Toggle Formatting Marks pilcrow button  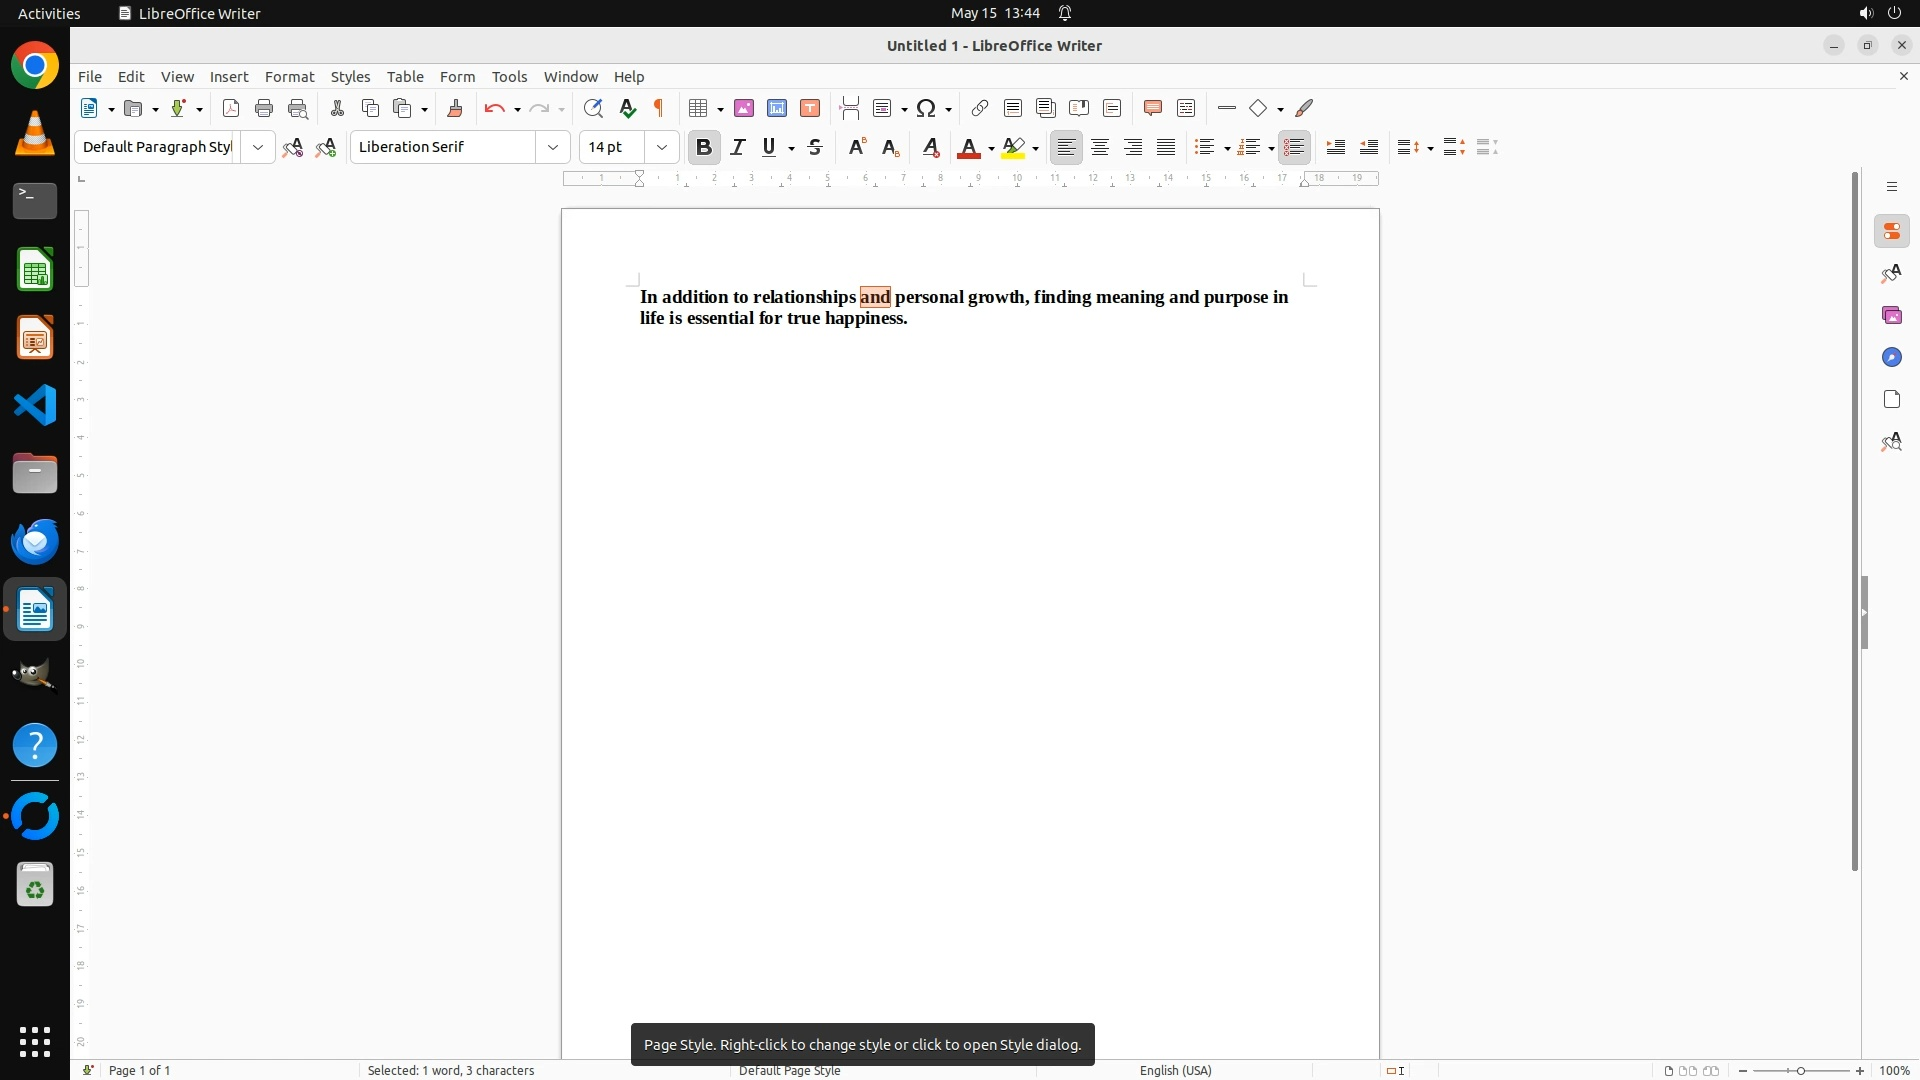point(659,108)
